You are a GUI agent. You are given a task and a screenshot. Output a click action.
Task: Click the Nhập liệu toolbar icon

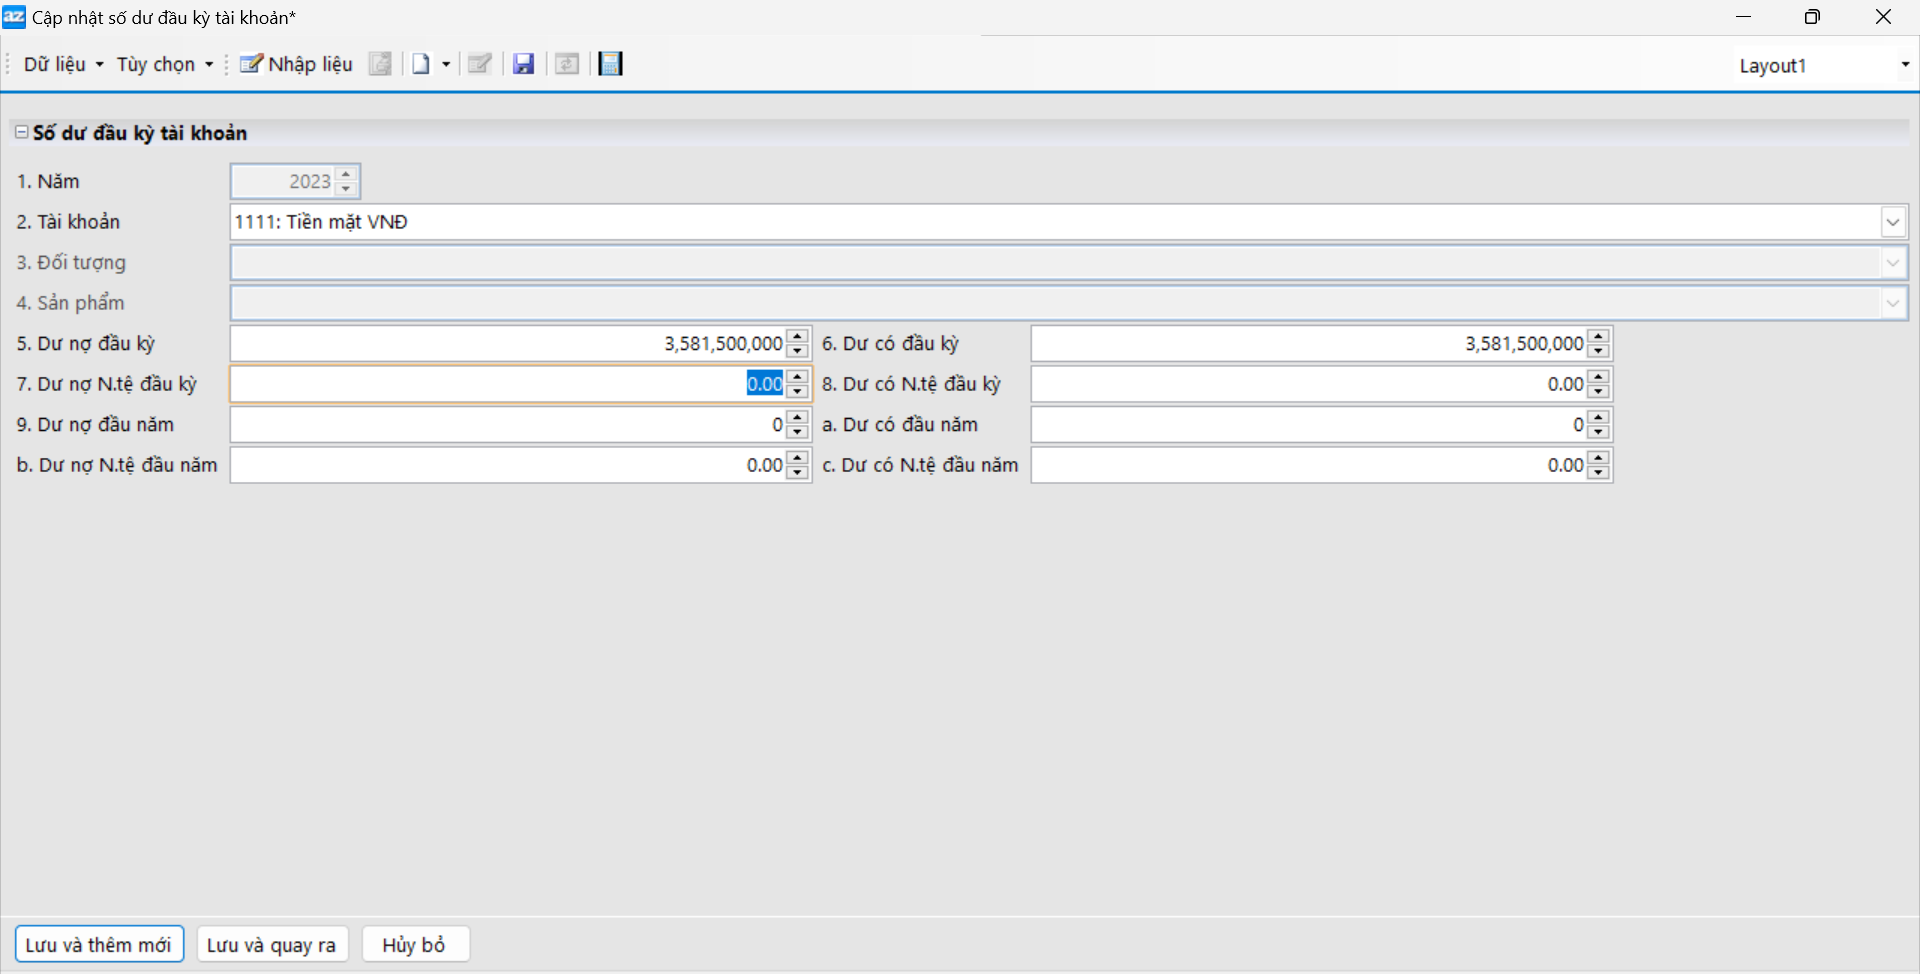coord(296,64)
